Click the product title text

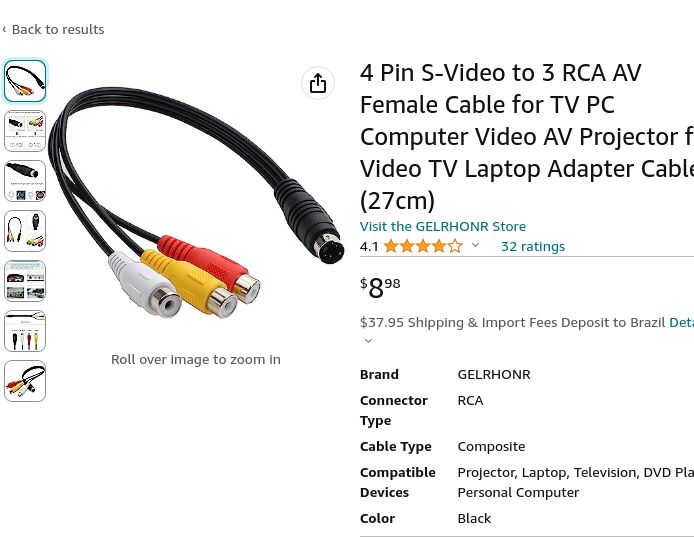coord(527,137)
